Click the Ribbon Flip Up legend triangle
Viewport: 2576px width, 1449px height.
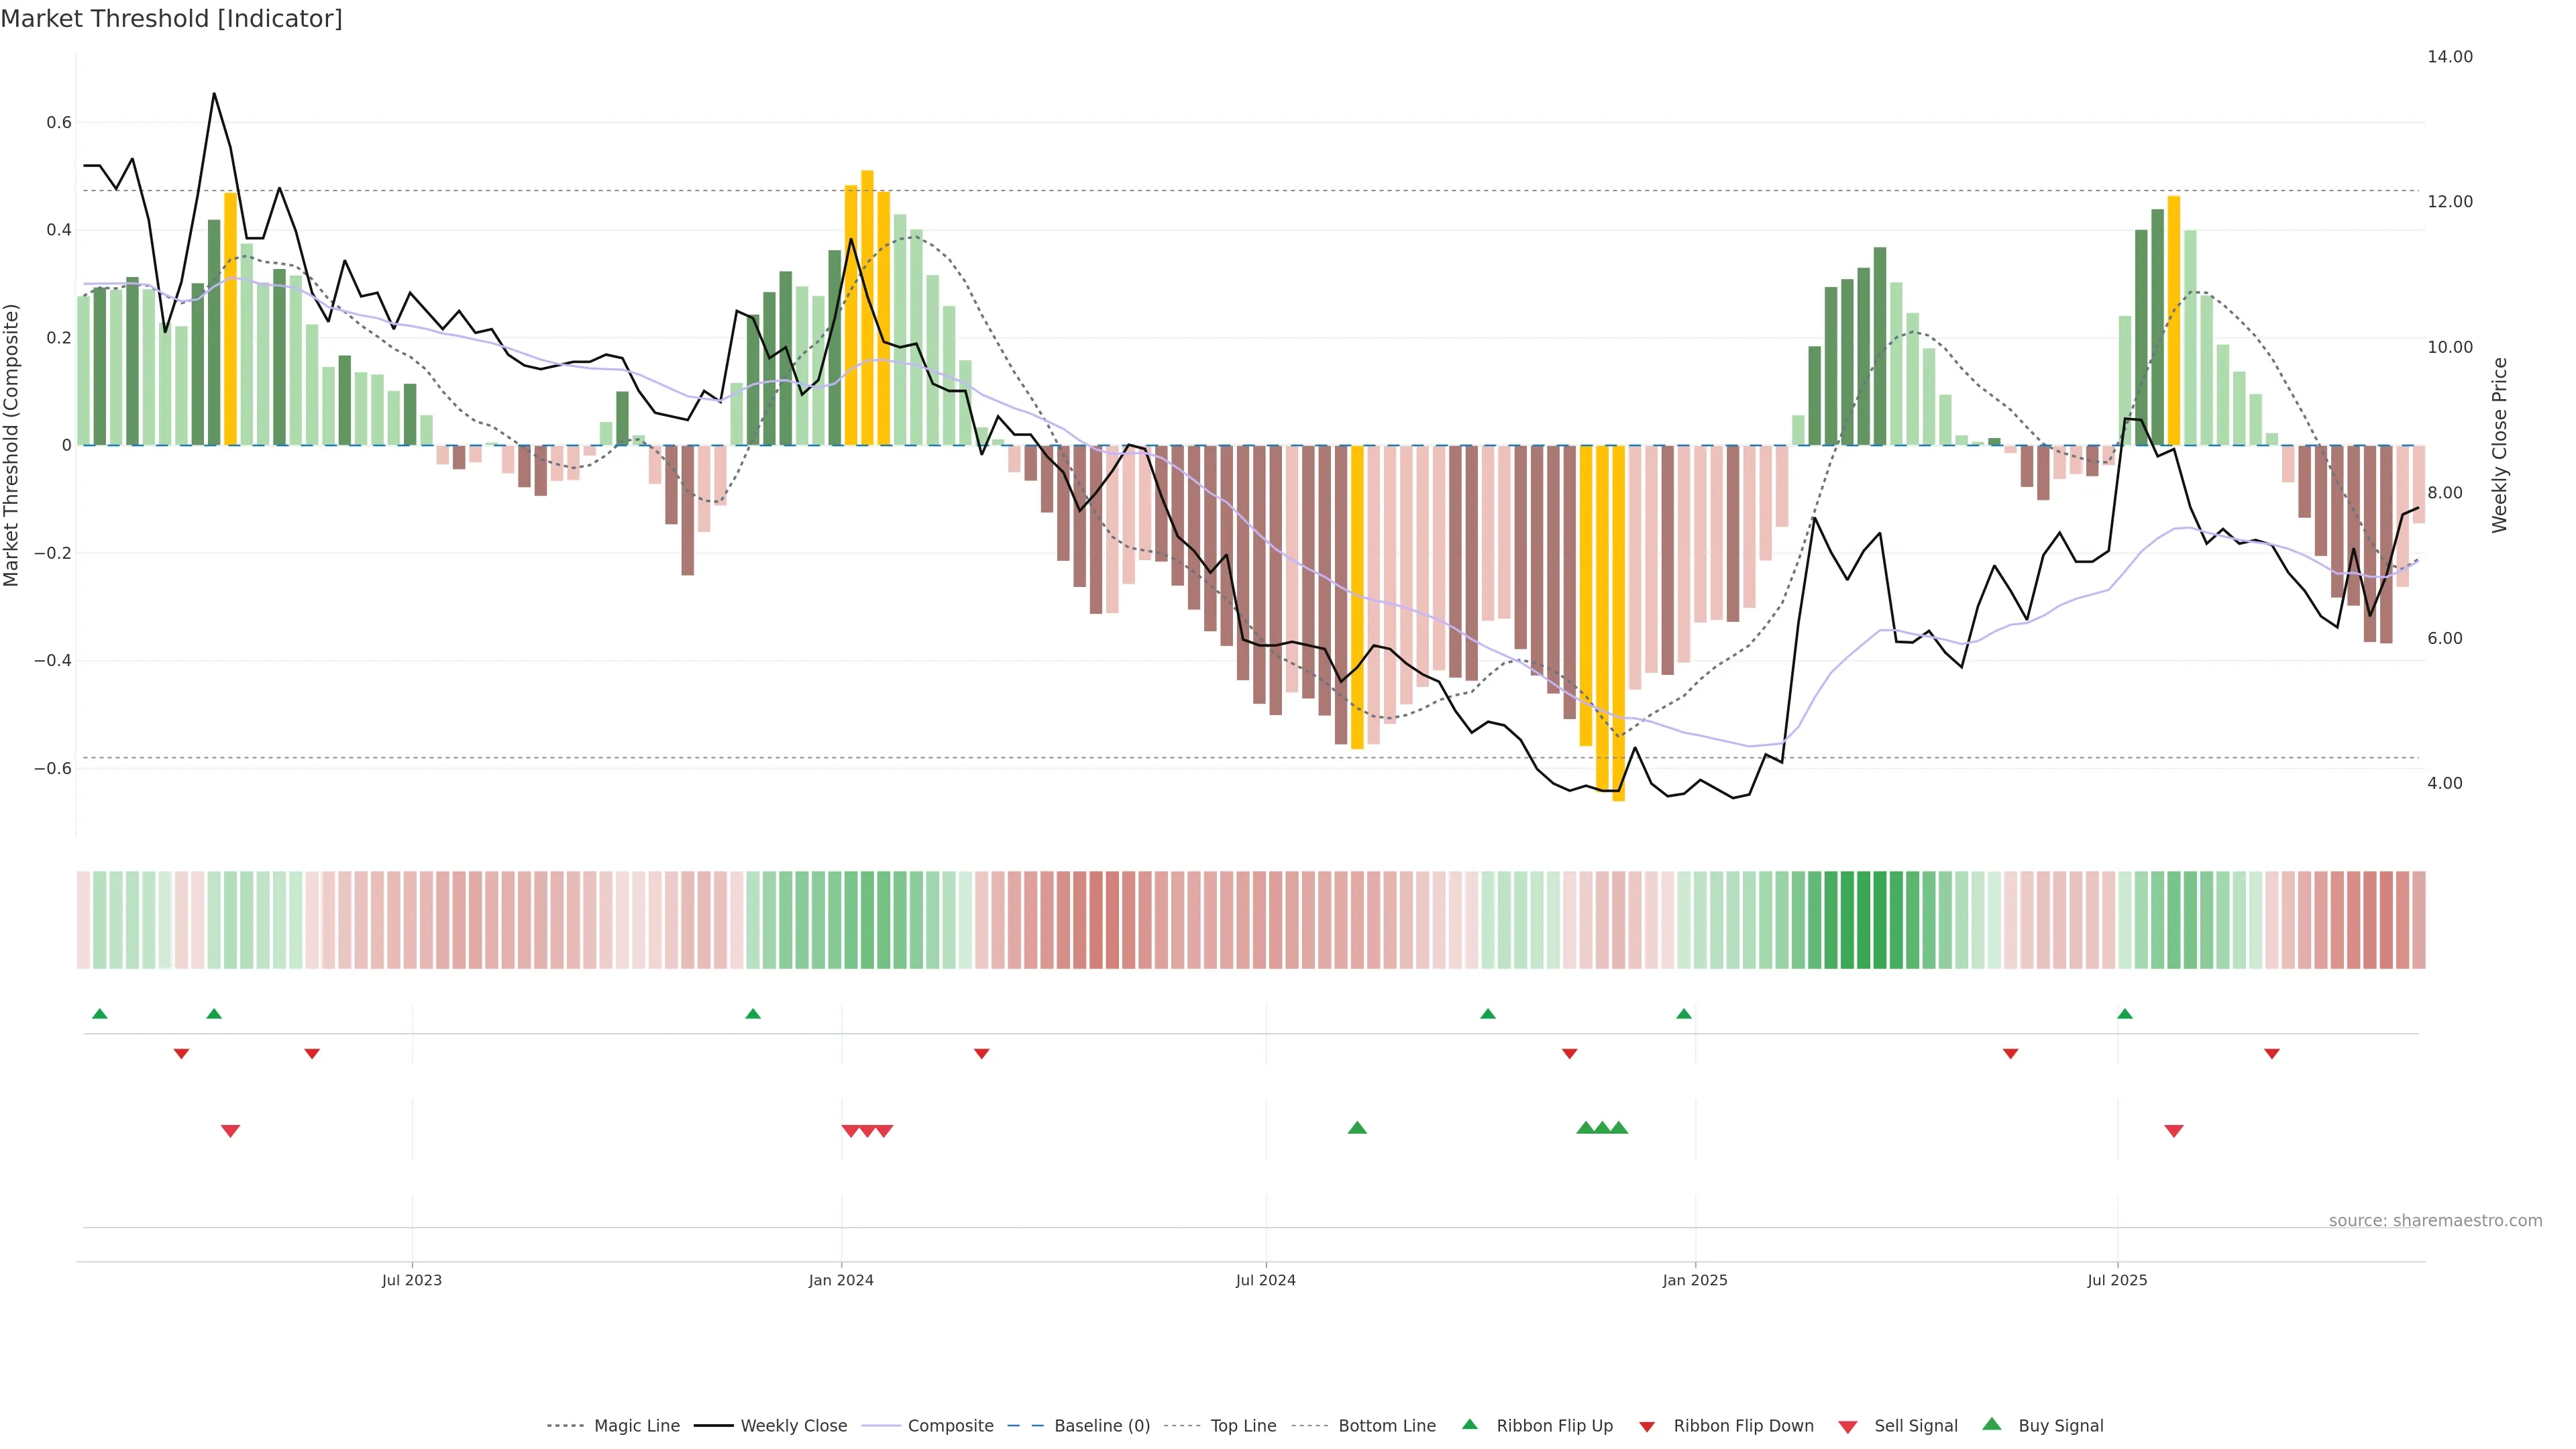(x=1469, y=1424)
